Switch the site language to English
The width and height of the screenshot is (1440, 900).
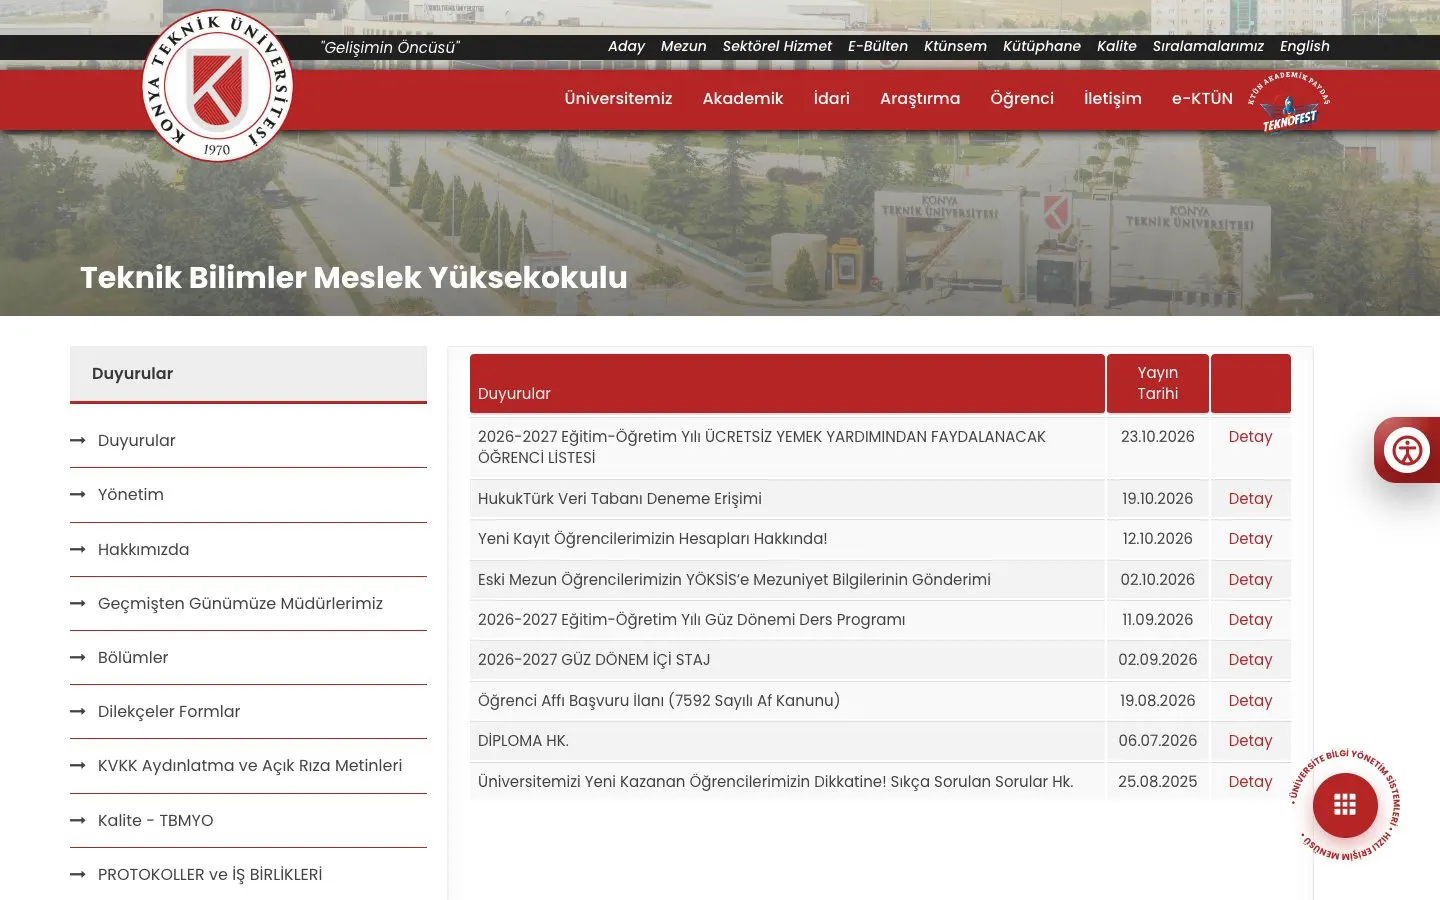(x=1305, y=46)
